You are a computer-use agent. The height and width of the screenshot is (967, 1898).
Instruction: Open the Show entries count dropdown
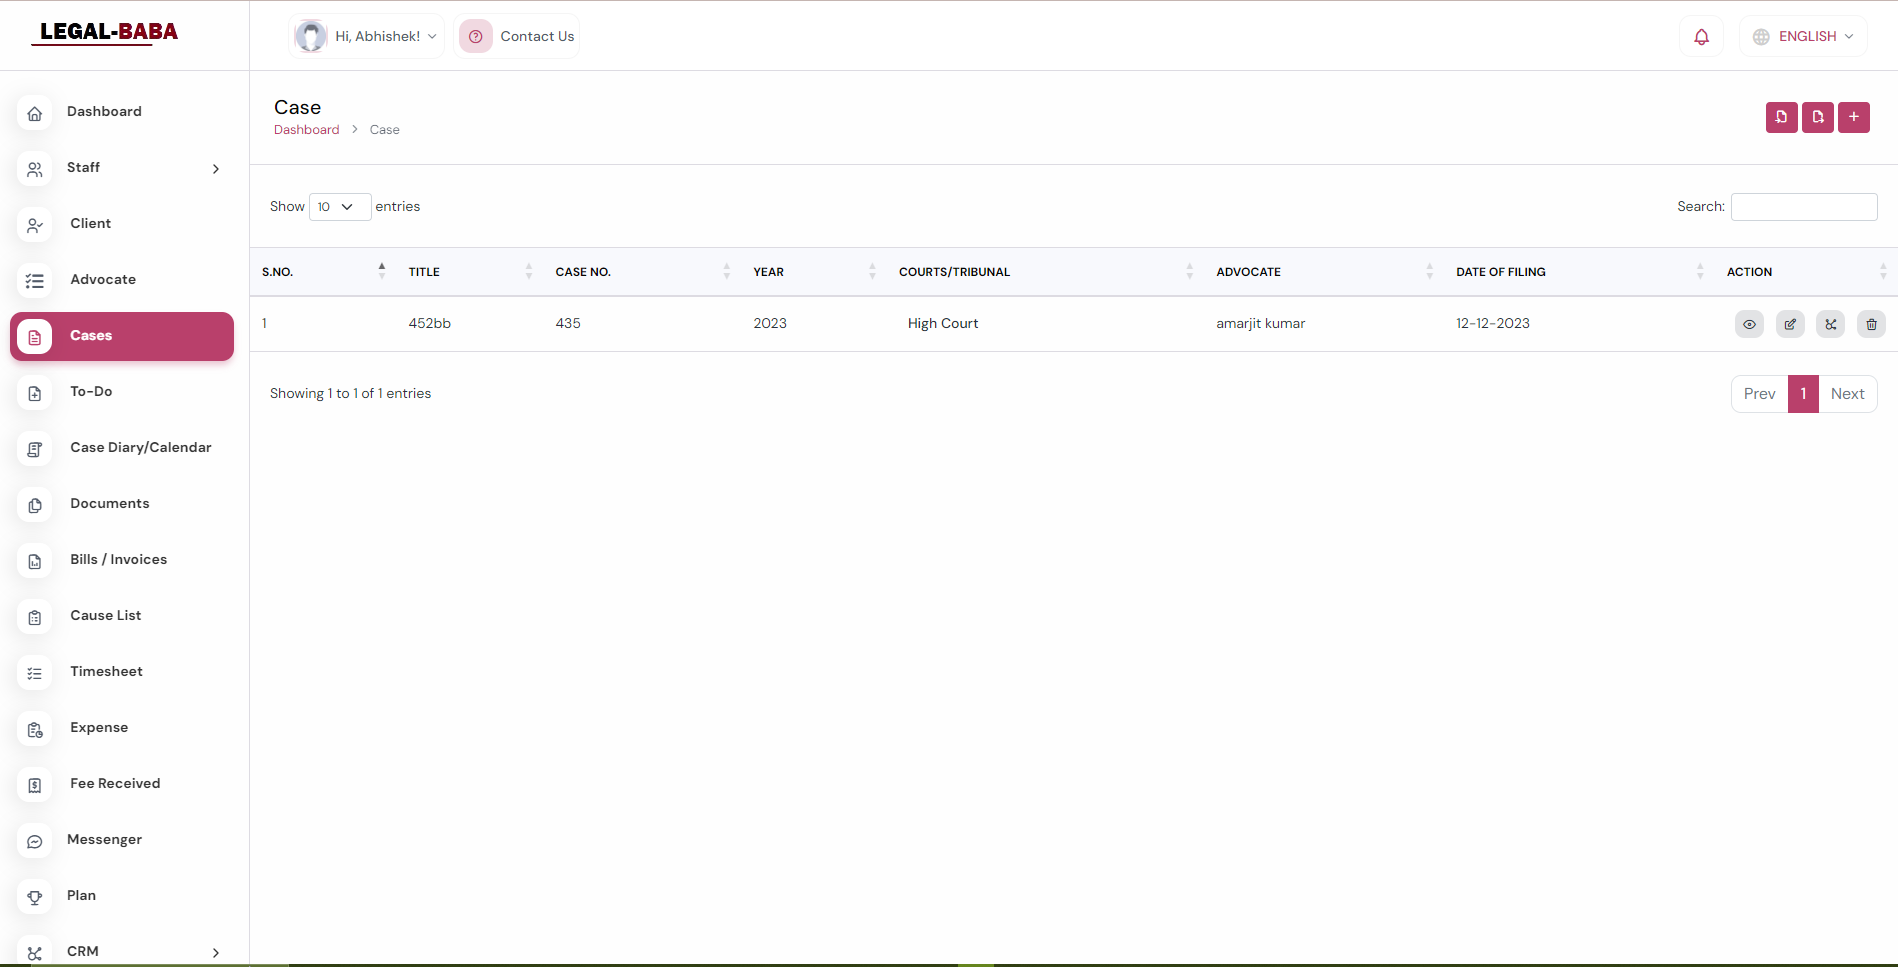tap(339, 207)
